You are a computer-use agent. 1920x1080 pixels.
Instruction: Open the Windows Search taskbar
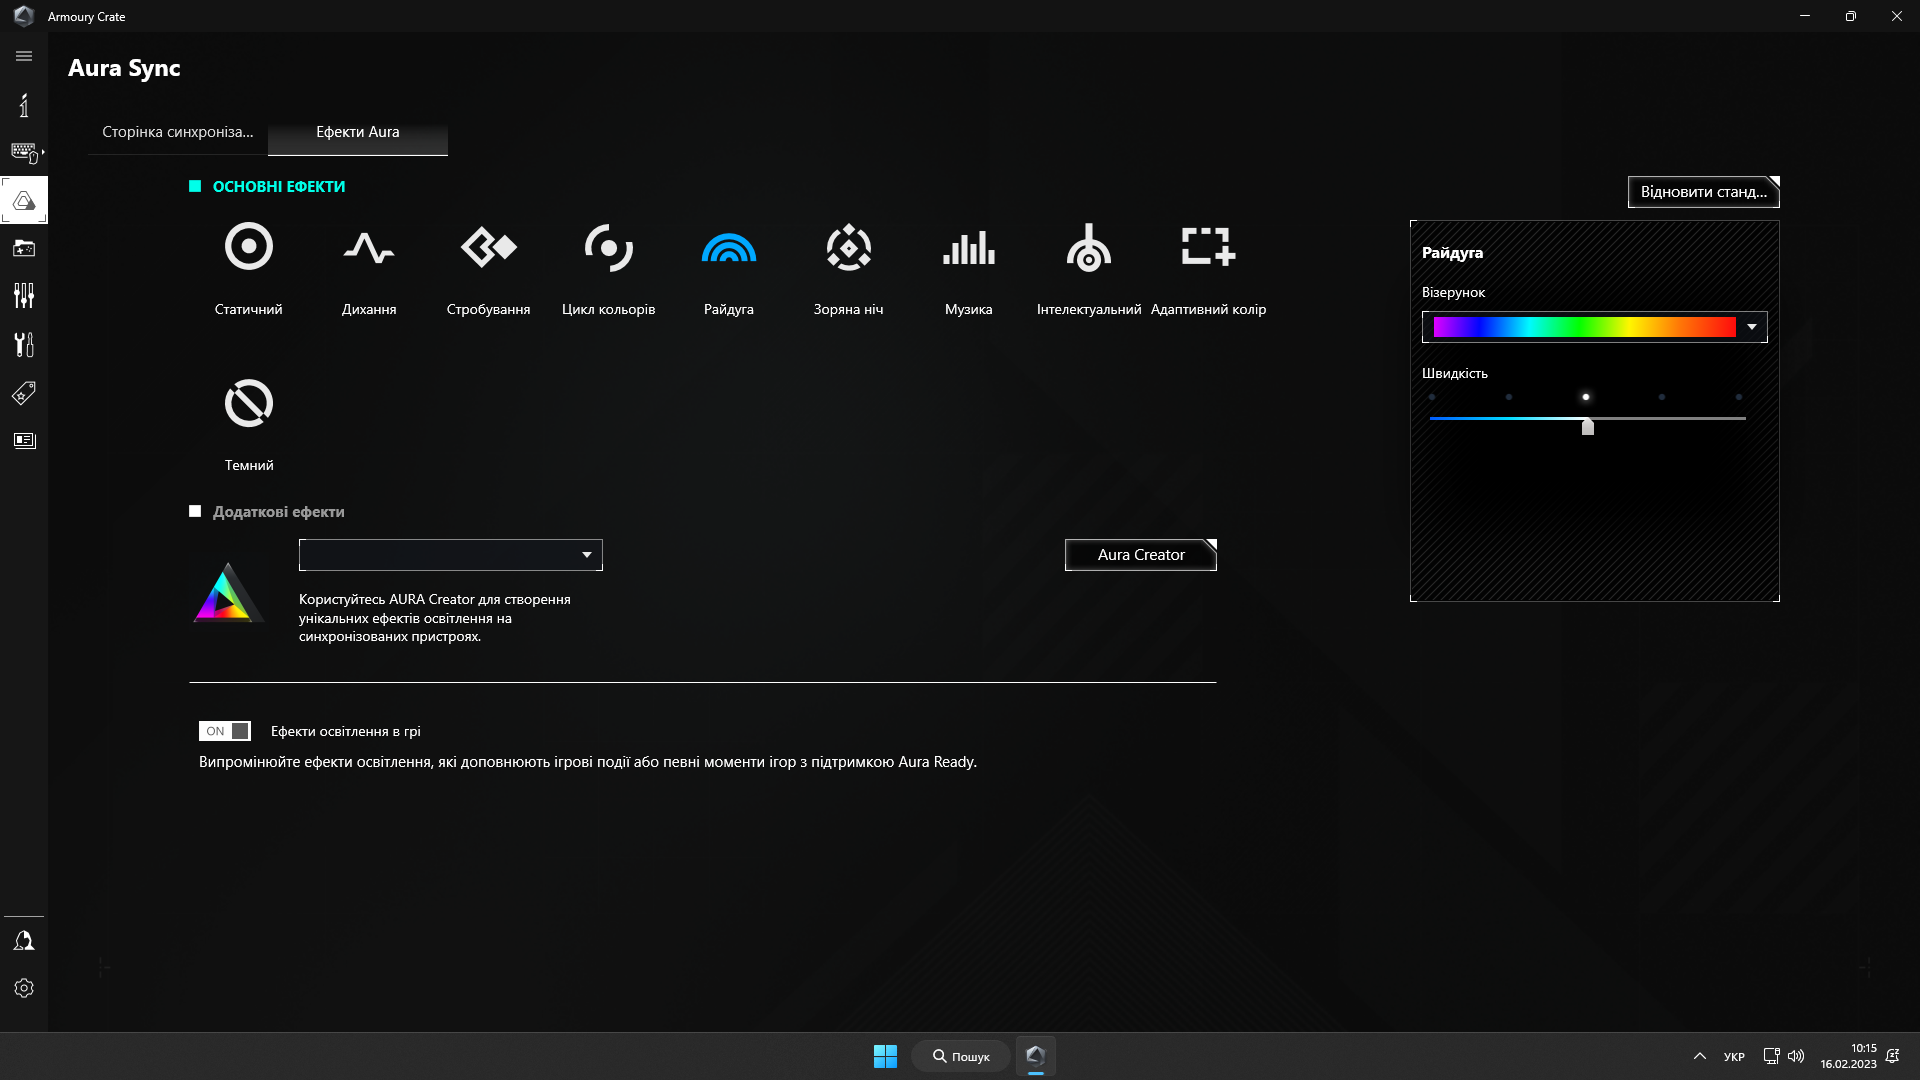[961, 1055]
